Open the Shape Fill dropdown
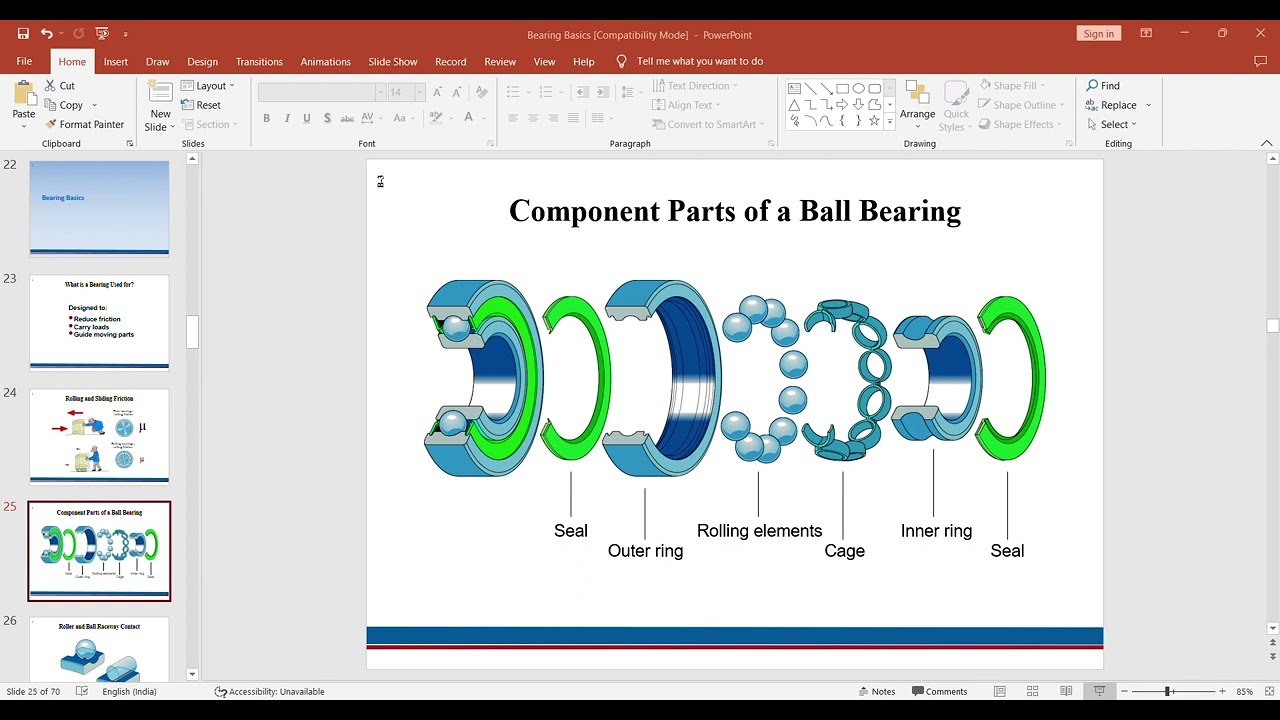Viewport: 1280px width, 720px height. (x=1011, y=86)
